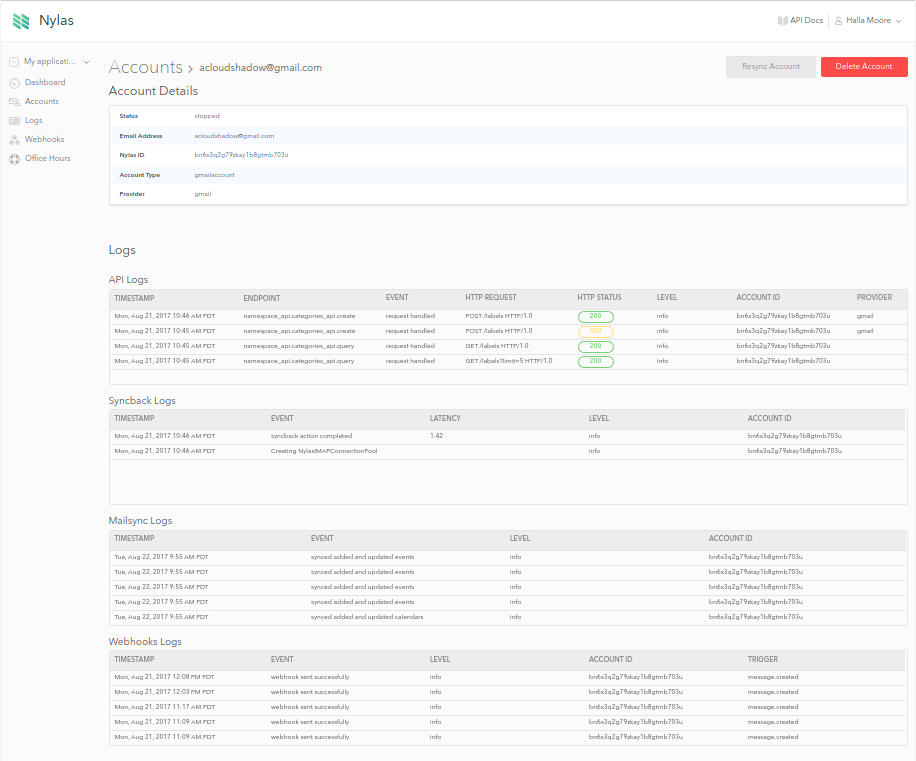
Task: Click the Webhooks Logs section heading
Action: coord(145,641)
